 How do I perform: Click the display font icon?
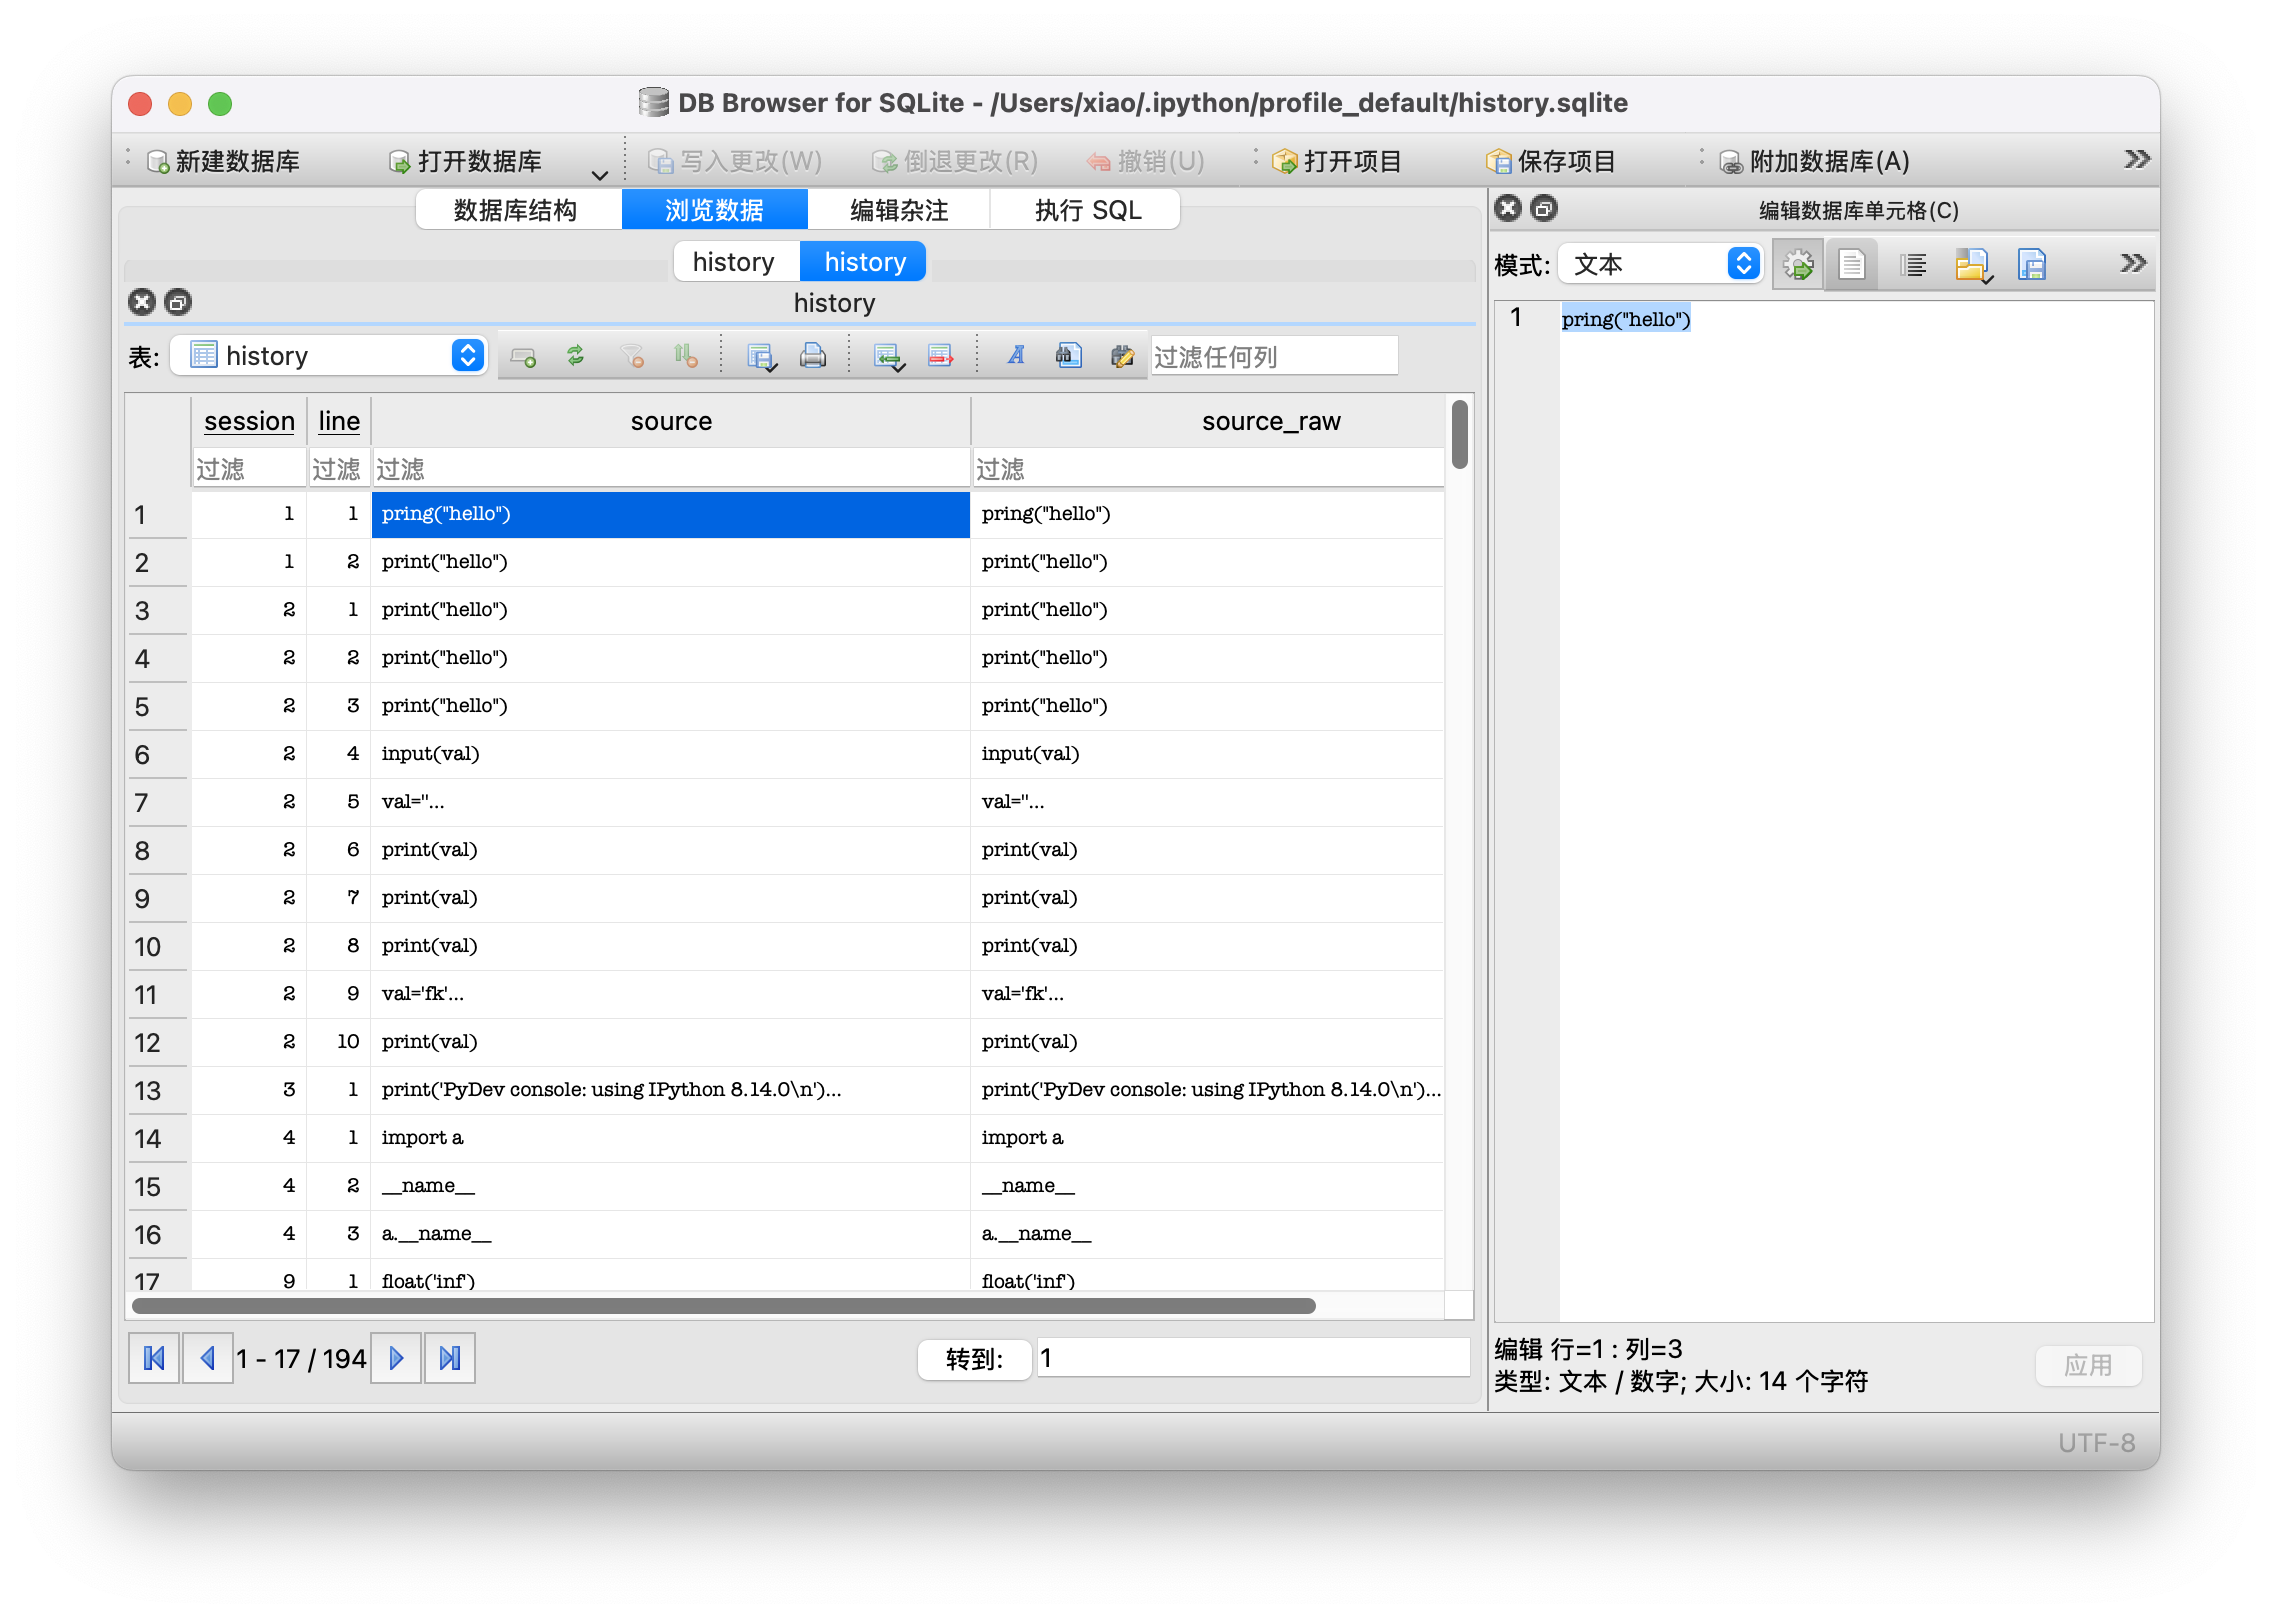pos(1016,356)
